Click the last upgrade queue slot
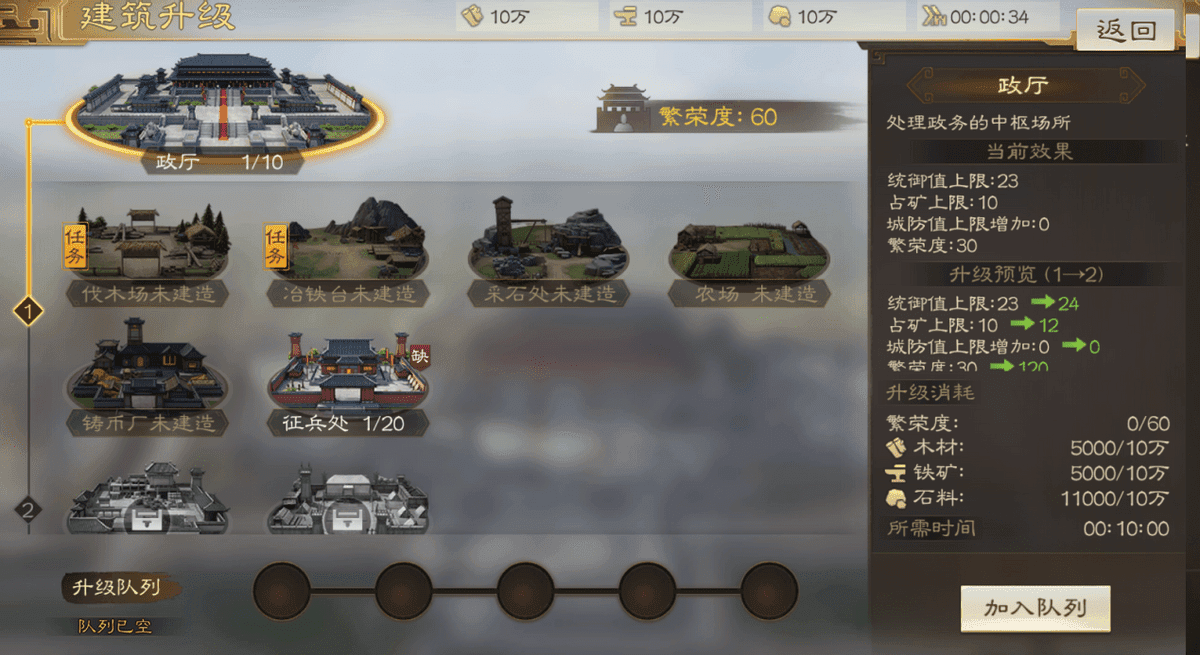 point(769,591)
